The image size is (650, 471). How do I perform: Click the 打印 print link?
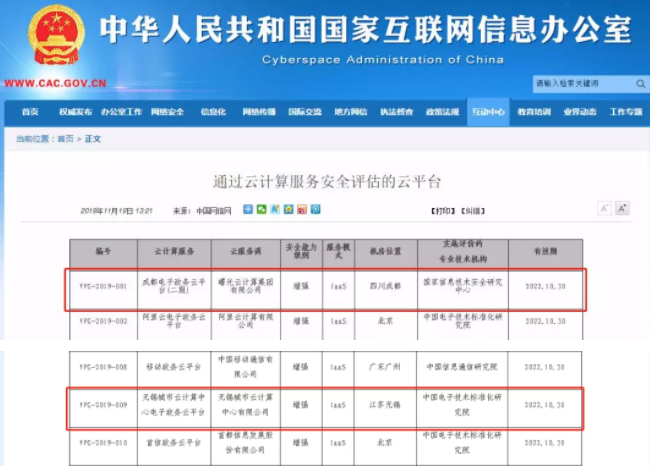(442, 211)
